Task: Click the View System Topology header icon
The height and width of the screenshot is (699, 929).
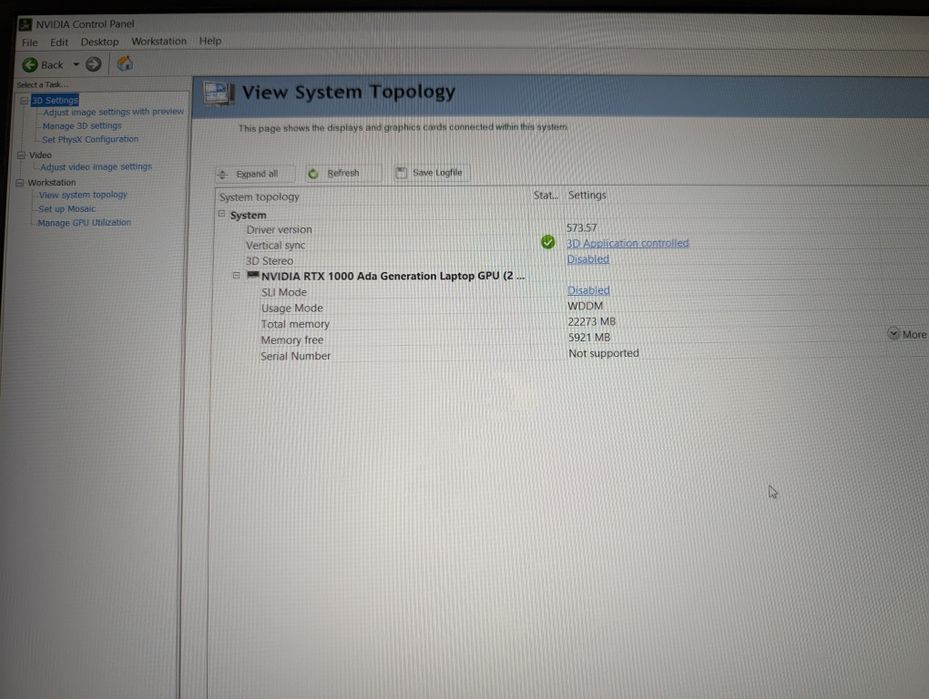Action: 219,94
